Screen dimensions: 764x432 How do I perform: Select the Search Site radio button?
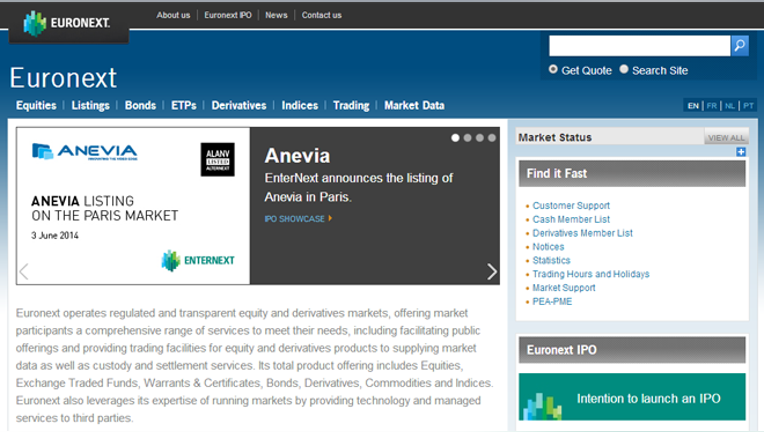(624, 69)
